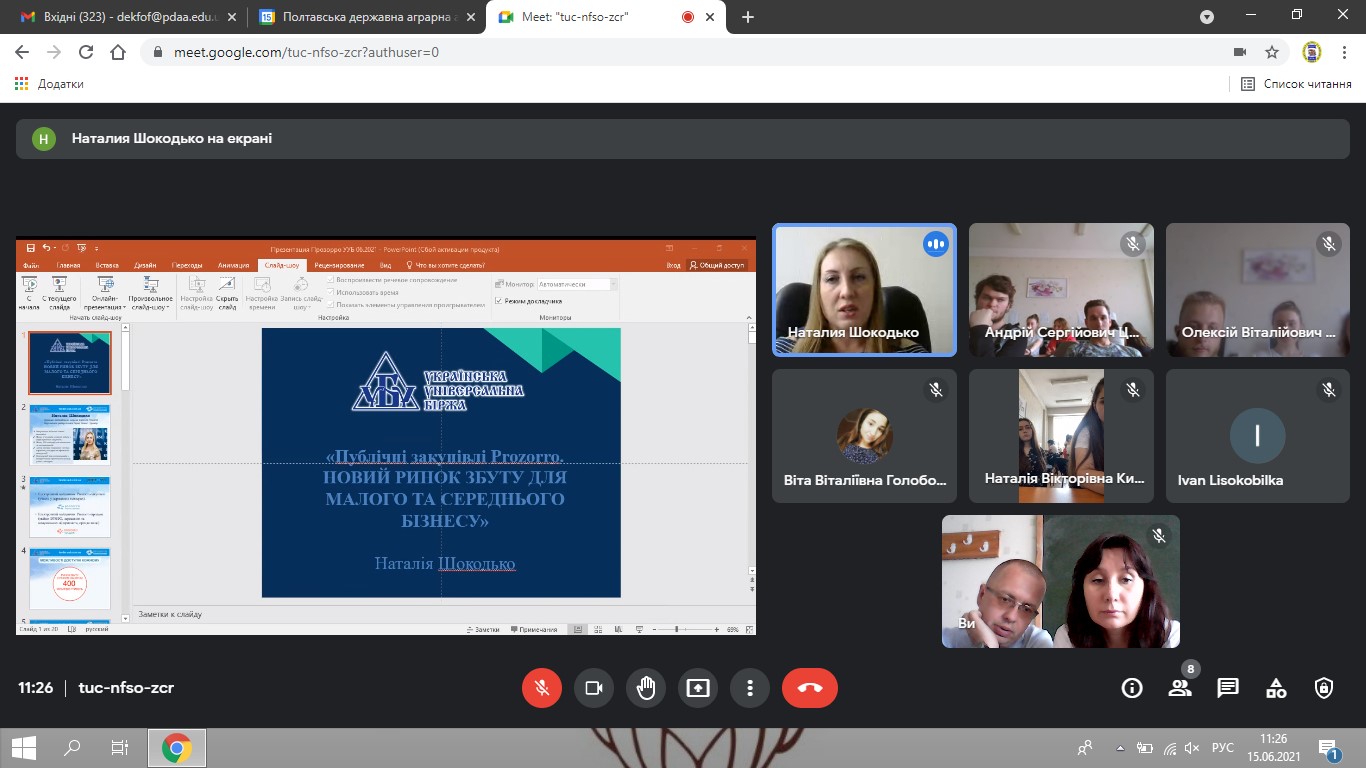Leave the call with red hang-up button

tap(810, 688)
